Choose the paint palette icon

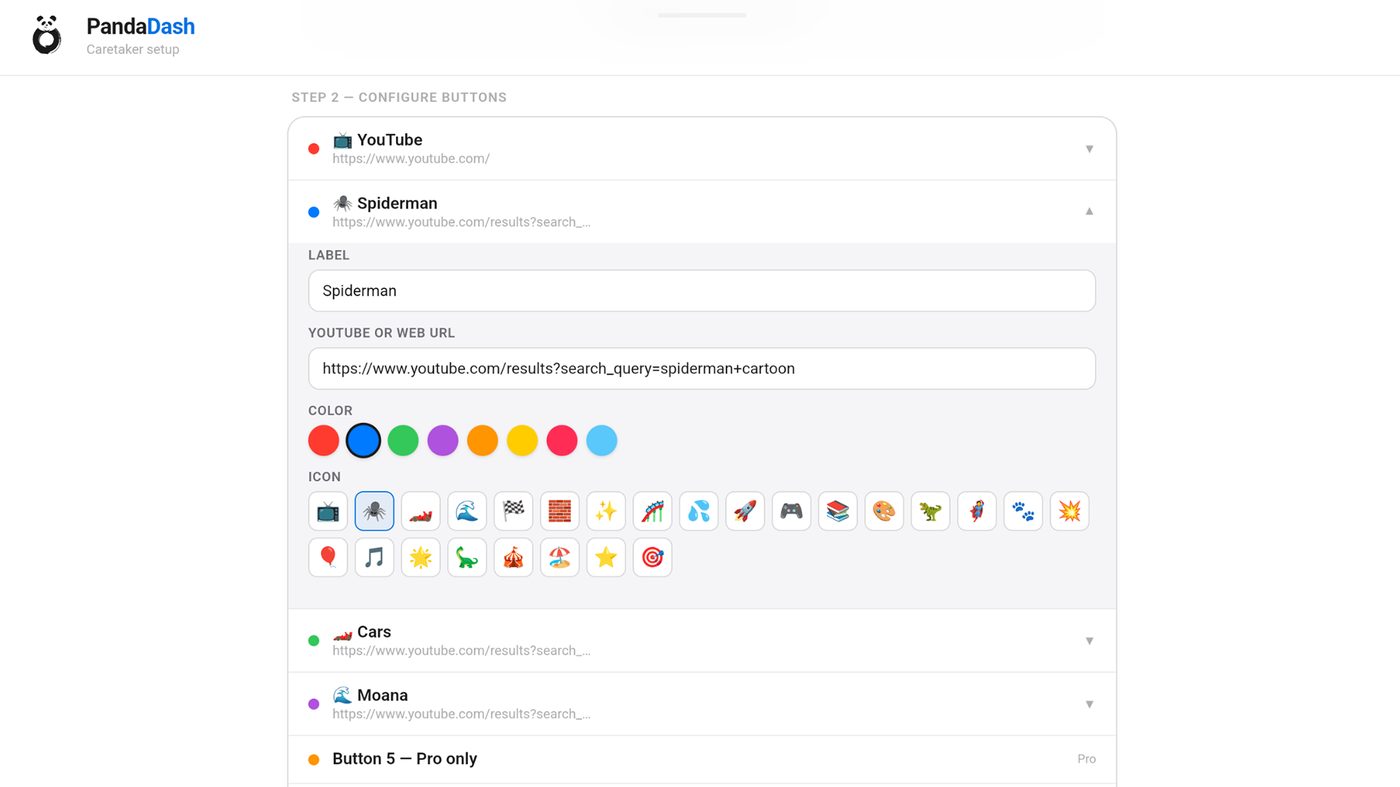(x=884, y=511)
